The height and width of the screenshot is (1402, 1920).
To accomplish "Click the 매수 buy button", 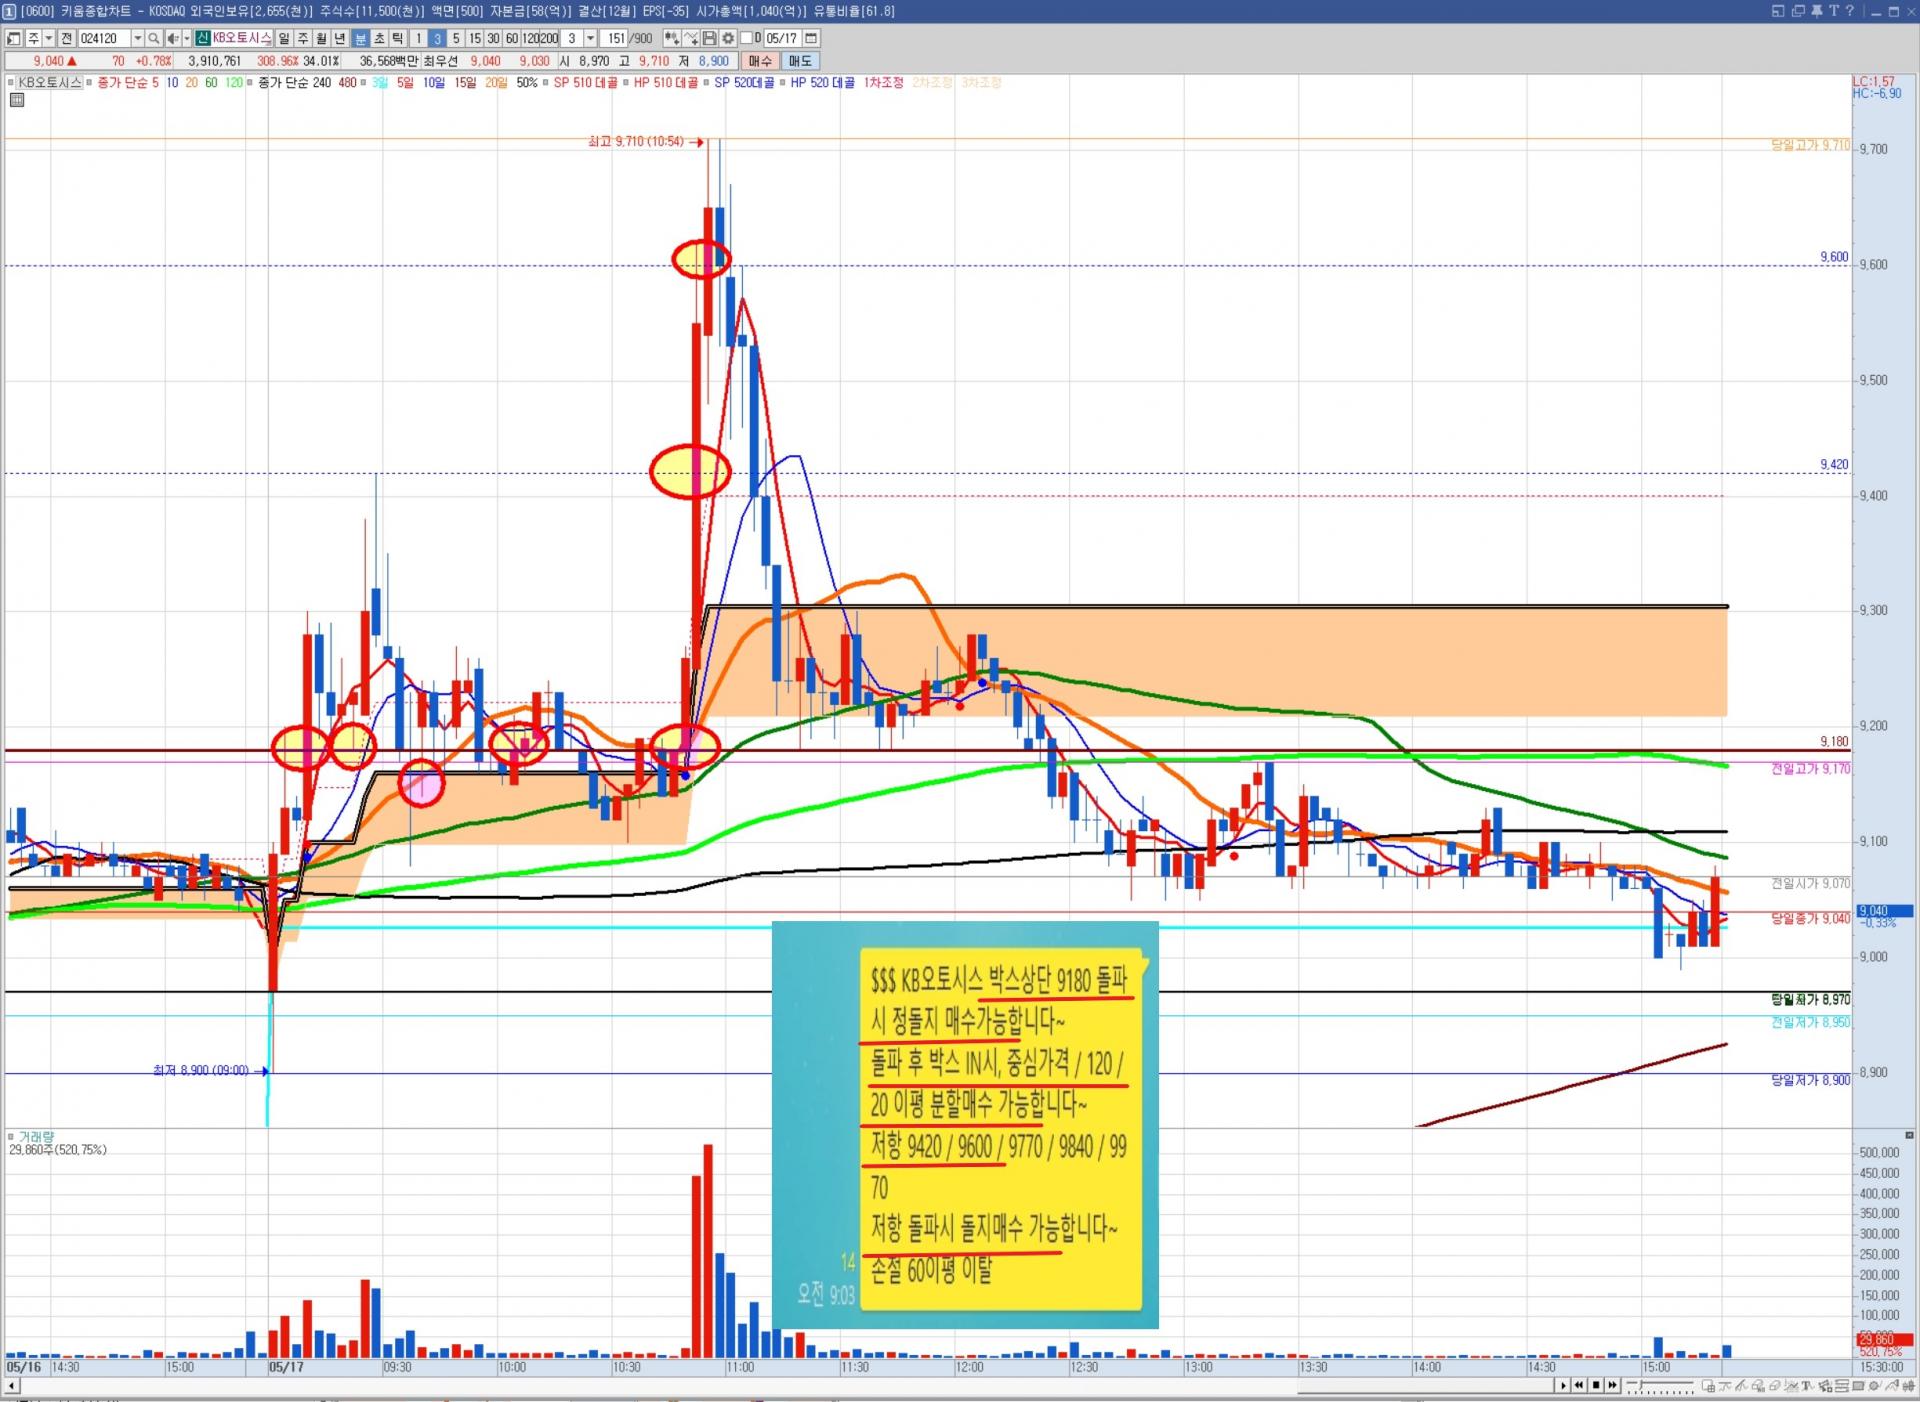I will (x=760, y=61).
